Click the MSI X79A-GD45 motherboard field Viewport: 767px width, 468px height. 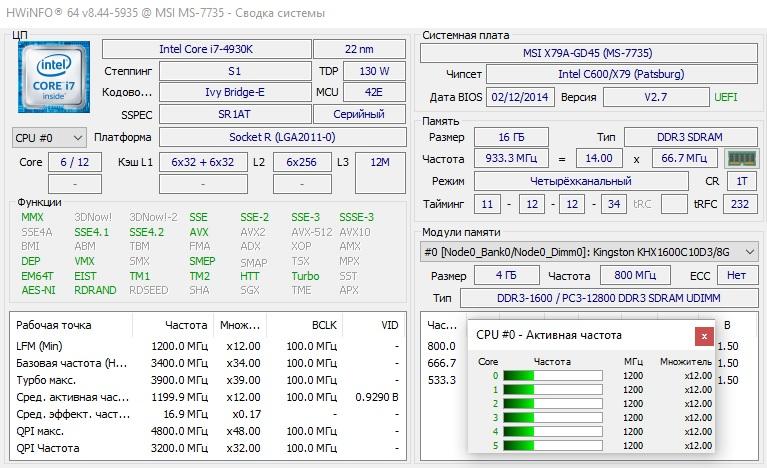point(588,53)
